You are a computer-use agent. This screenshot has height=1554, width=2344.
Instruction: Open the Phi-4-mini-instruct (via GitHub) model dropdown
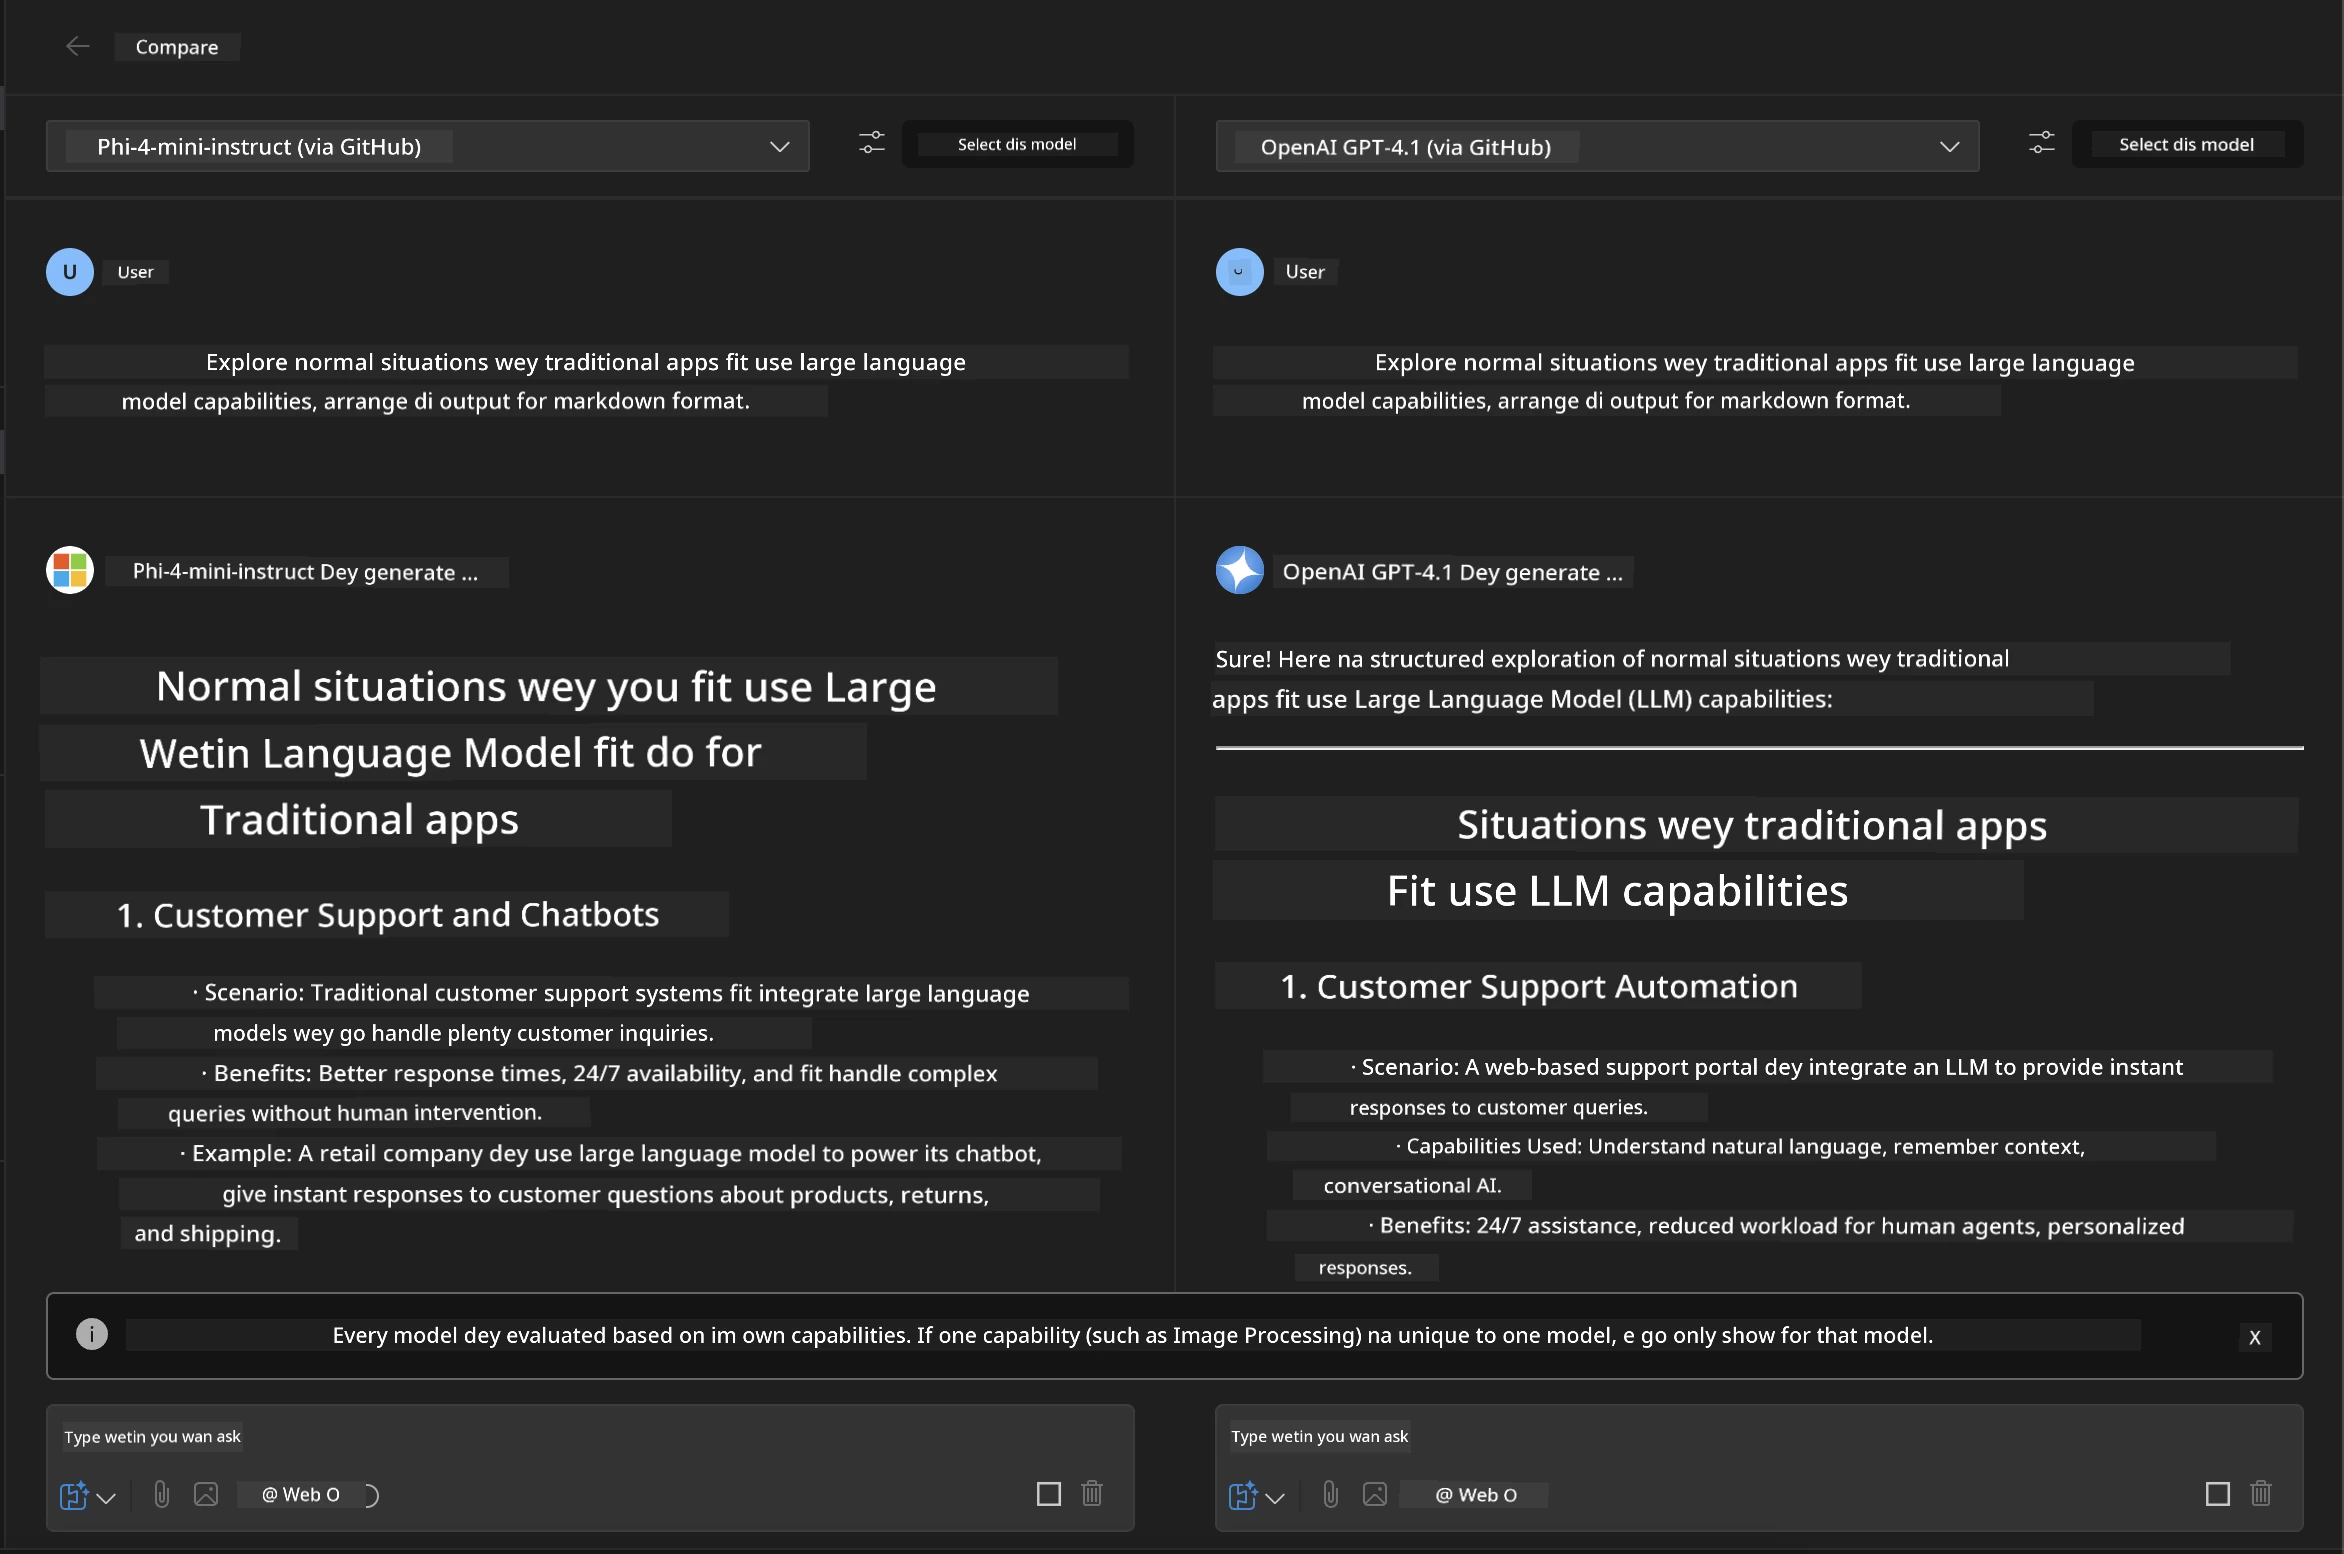tap(427, 146)
